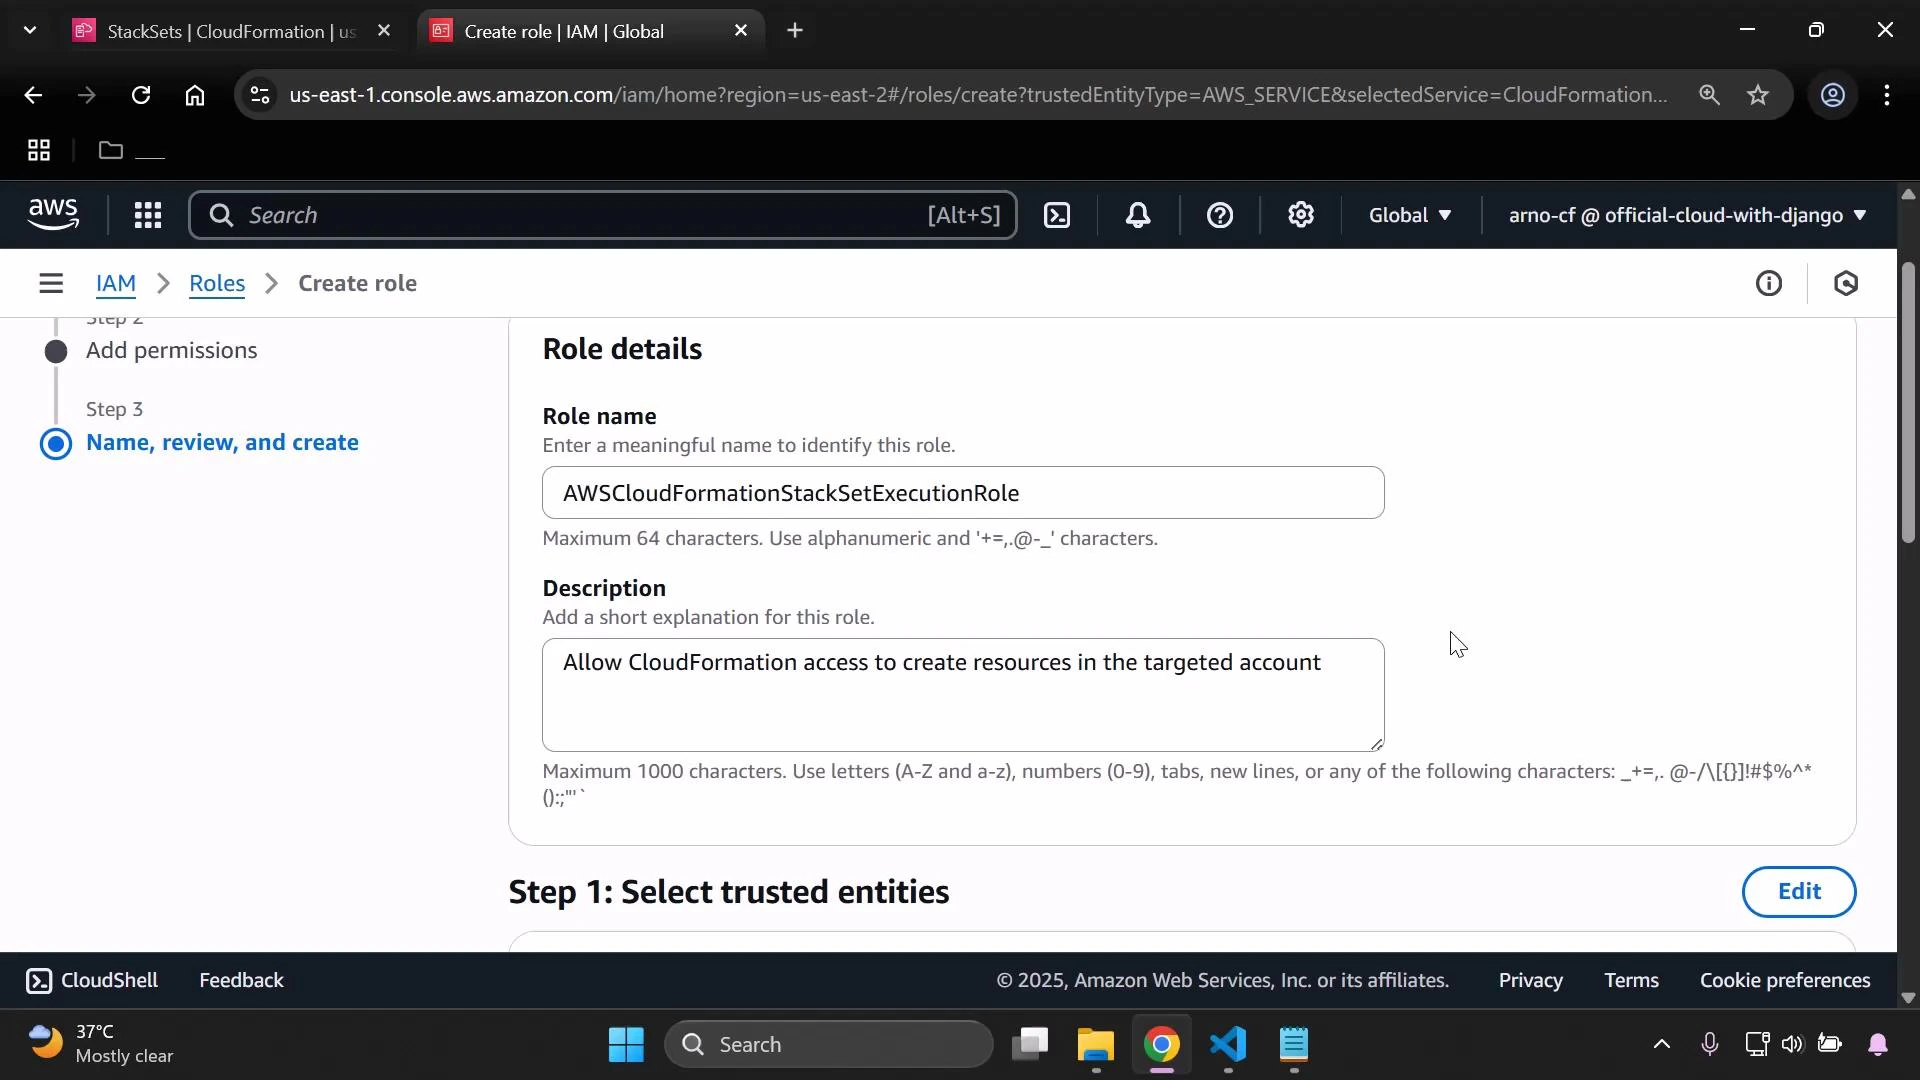Select the 'Add permissions' step indicator

[x=57, y=351]
